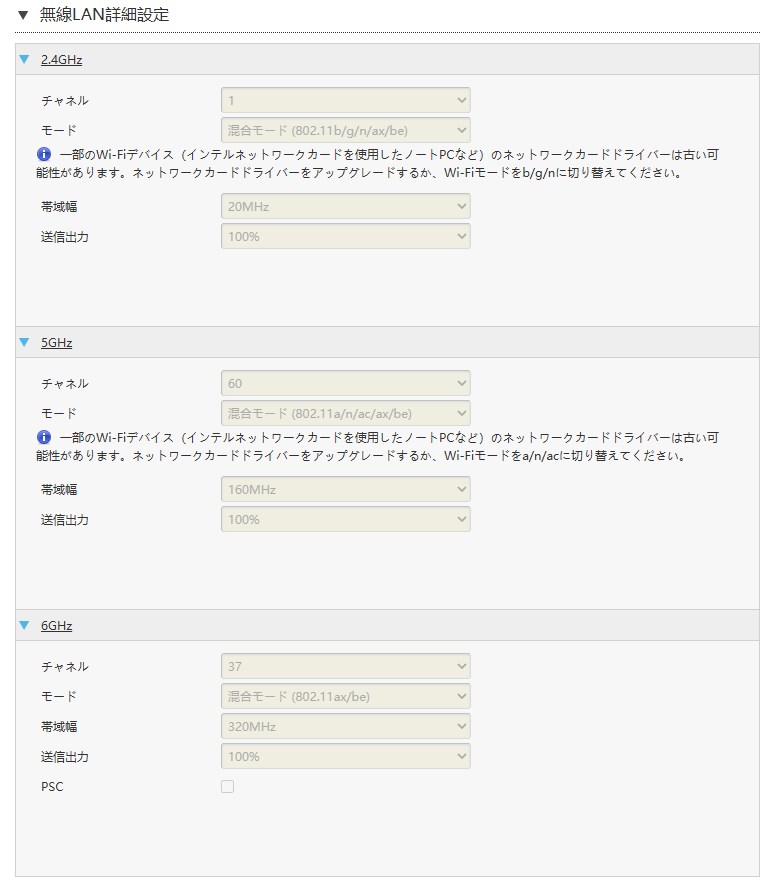Enable the PSC checkbox

[x=227, y=787]
